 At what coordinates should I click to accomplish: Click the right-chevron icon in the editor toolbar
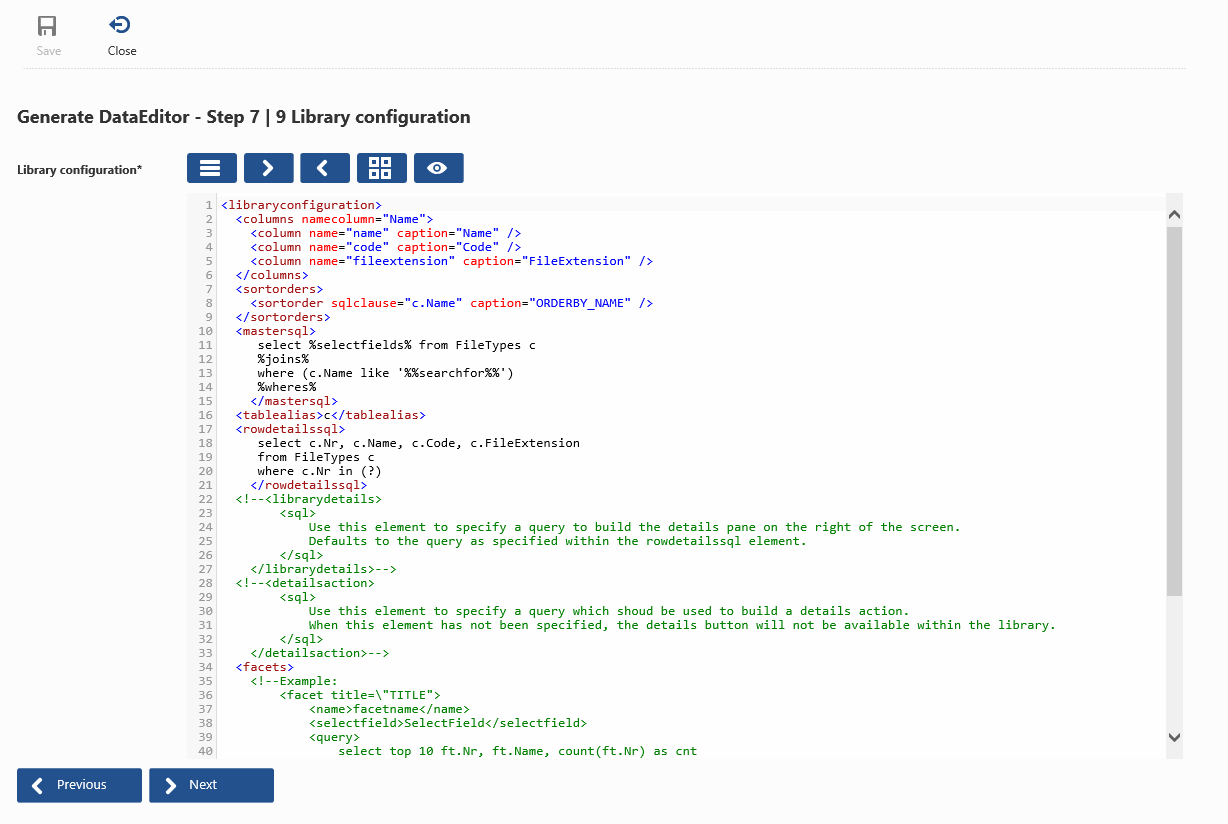(268, 167)
